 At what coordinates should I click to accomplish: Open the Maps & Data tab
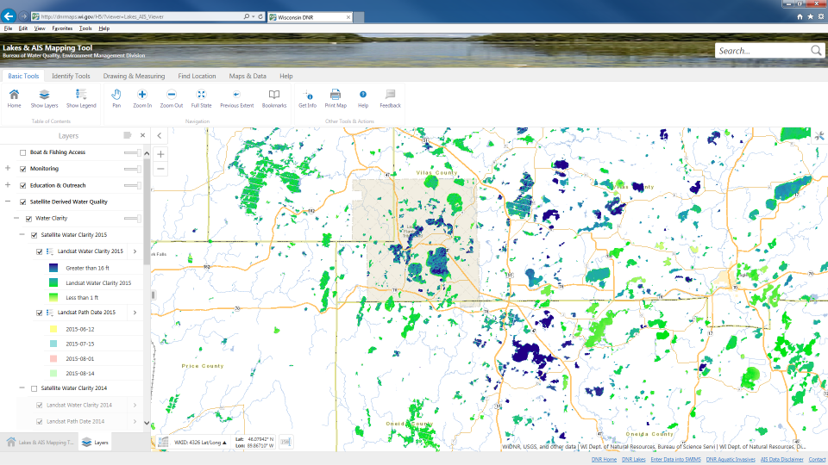coord(247,76)
